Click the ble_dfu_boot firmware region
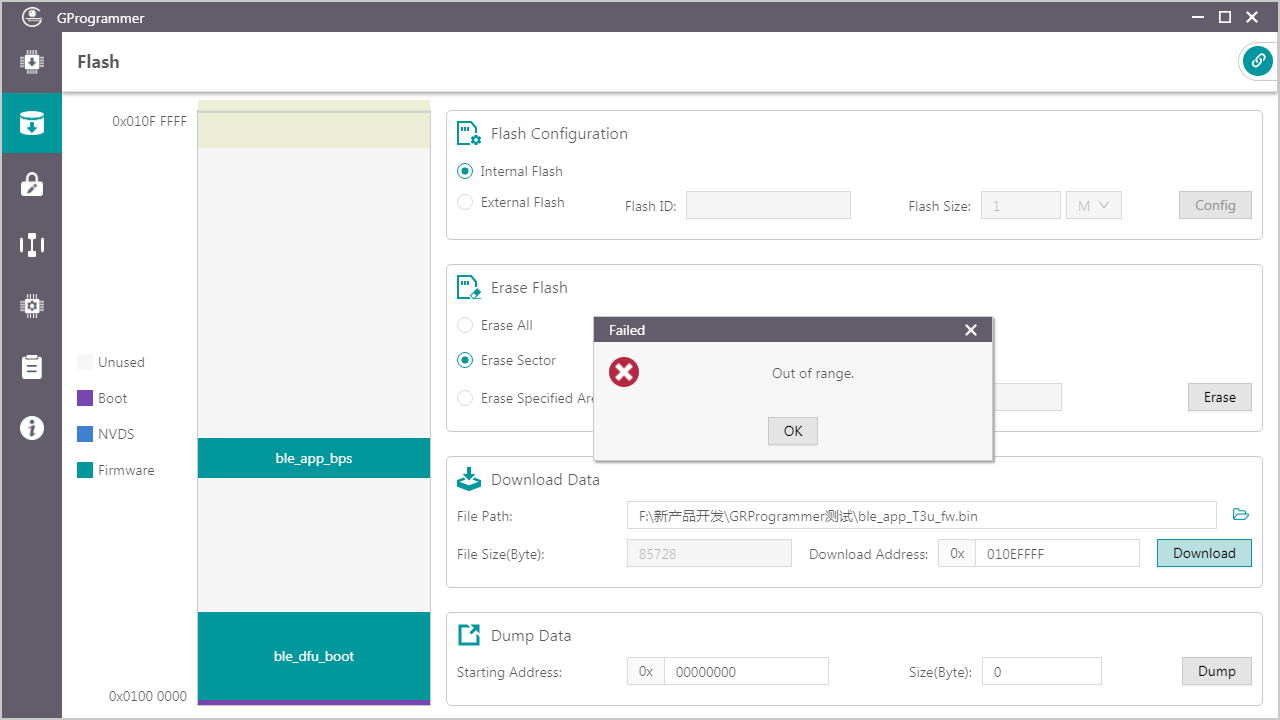The height and width of the screenshot is (720, 1280). pos(314,656)
